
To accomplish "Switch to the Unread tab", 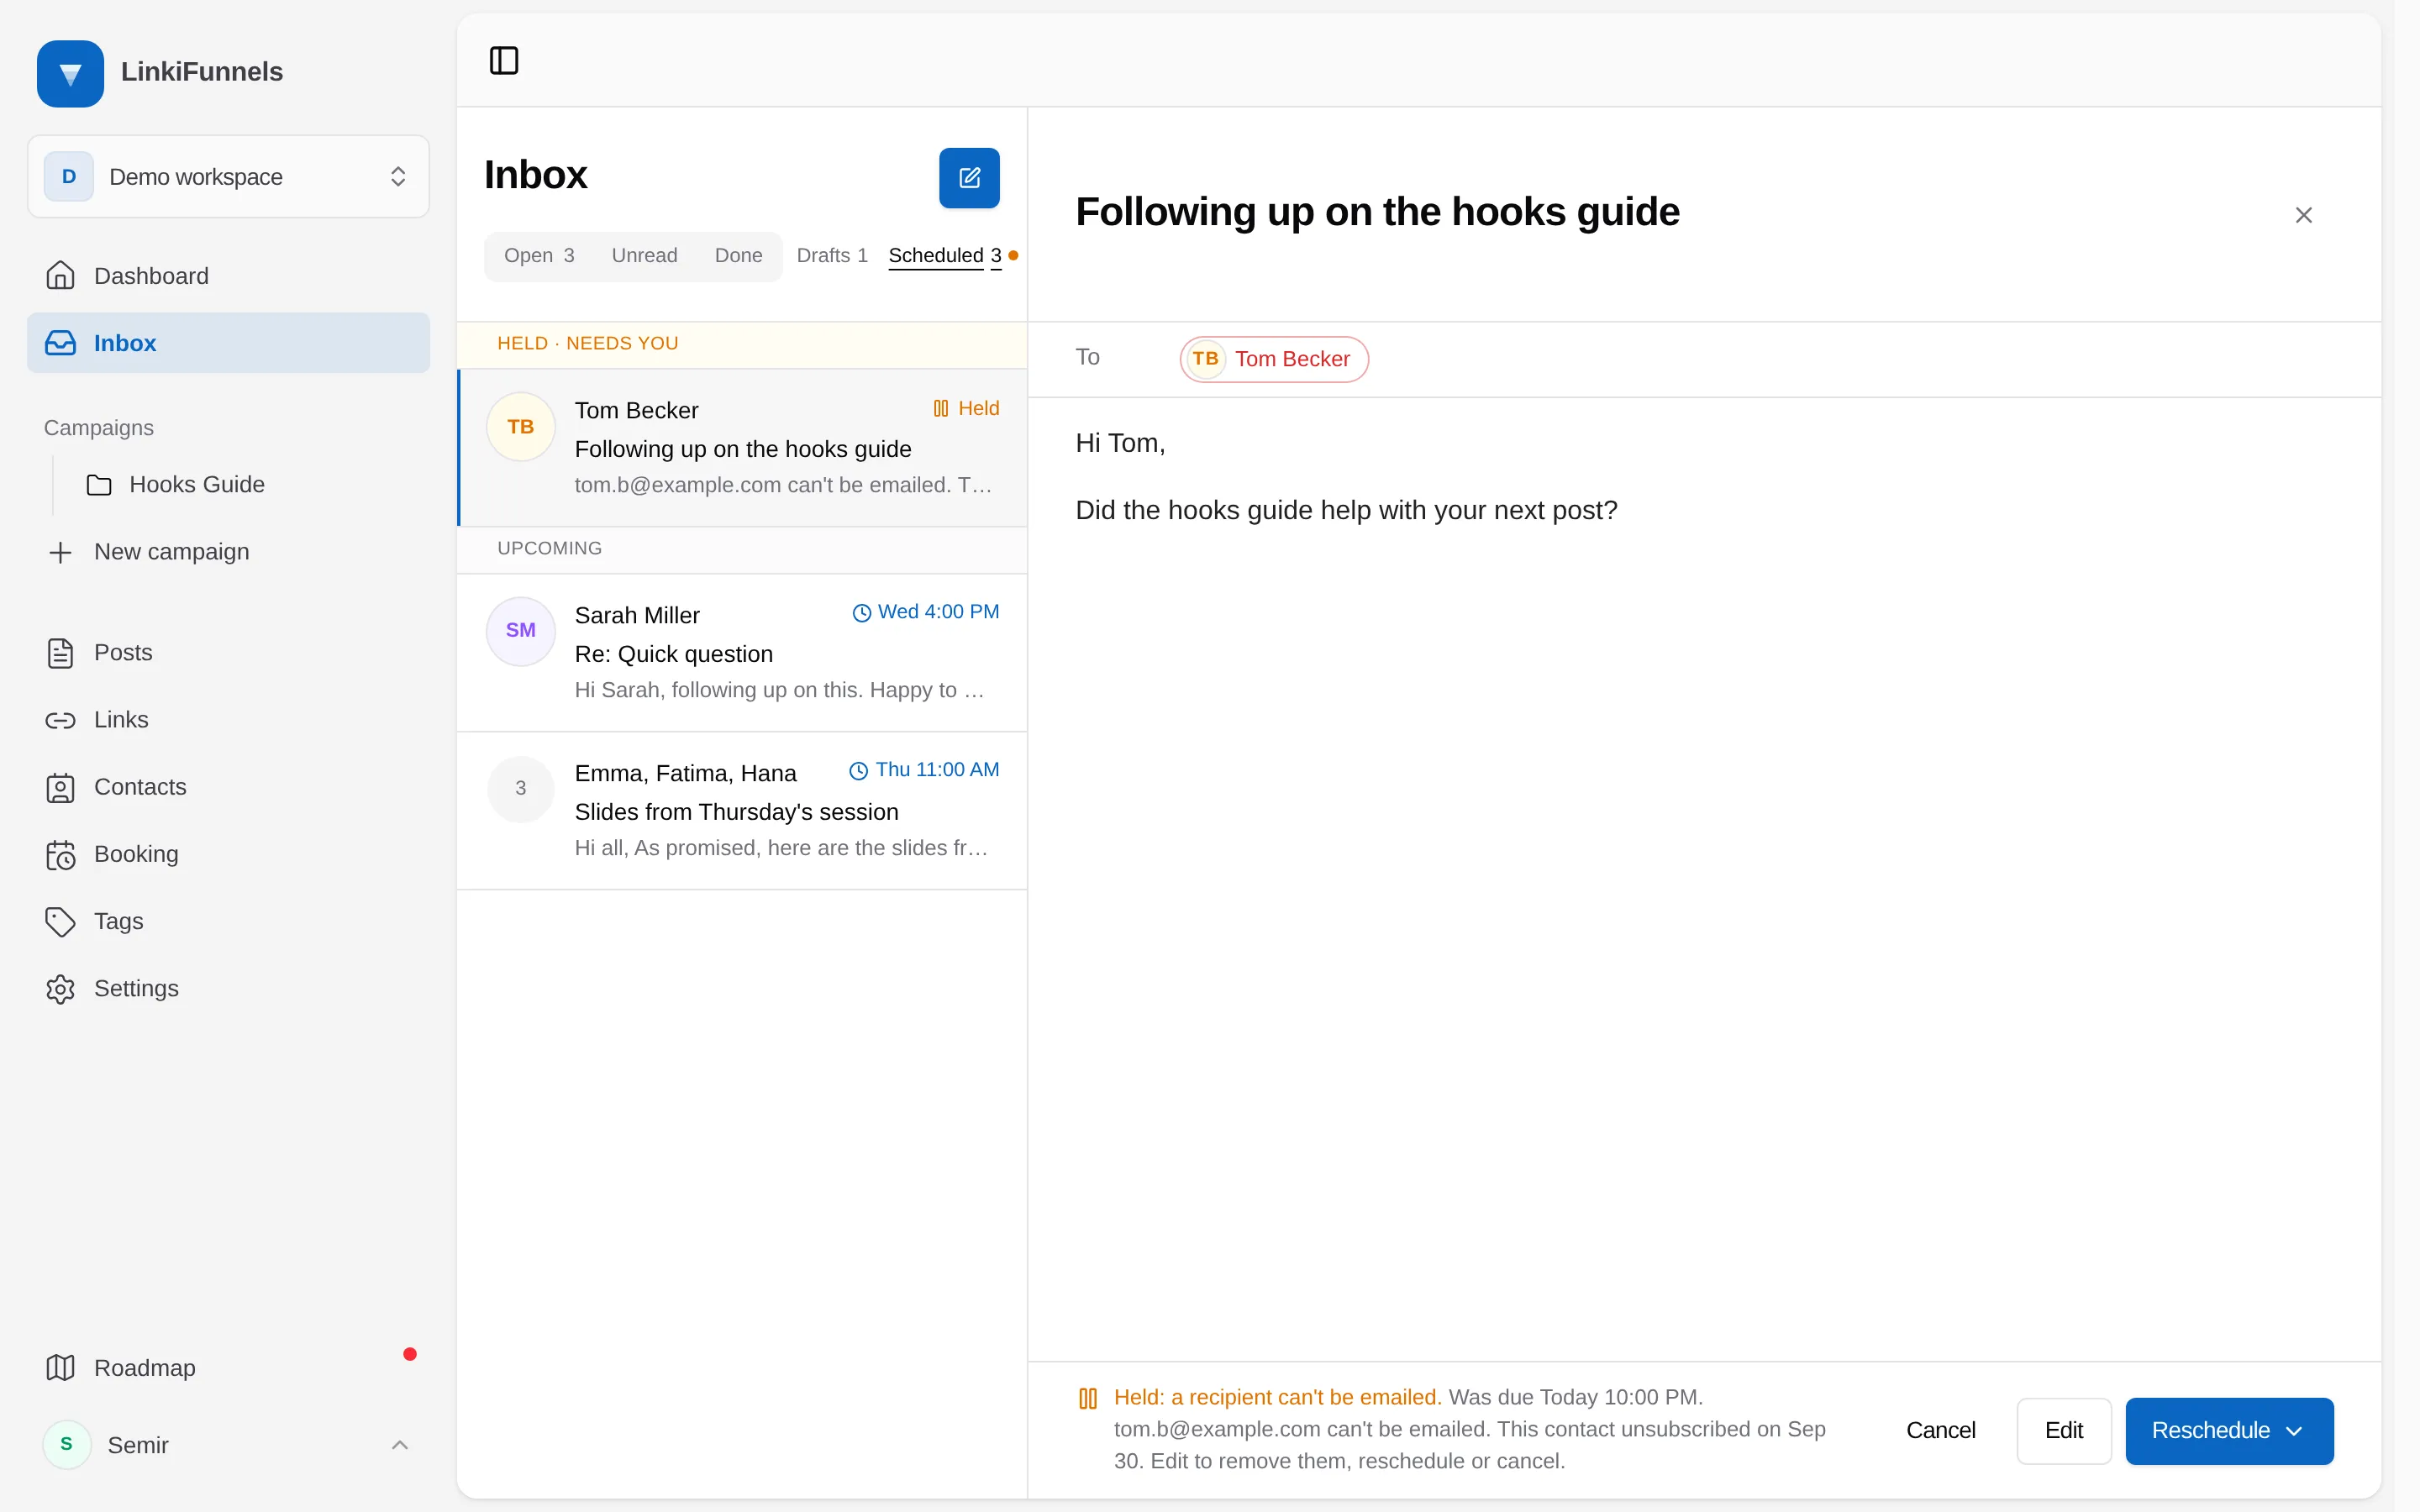I will pos(644,256).
